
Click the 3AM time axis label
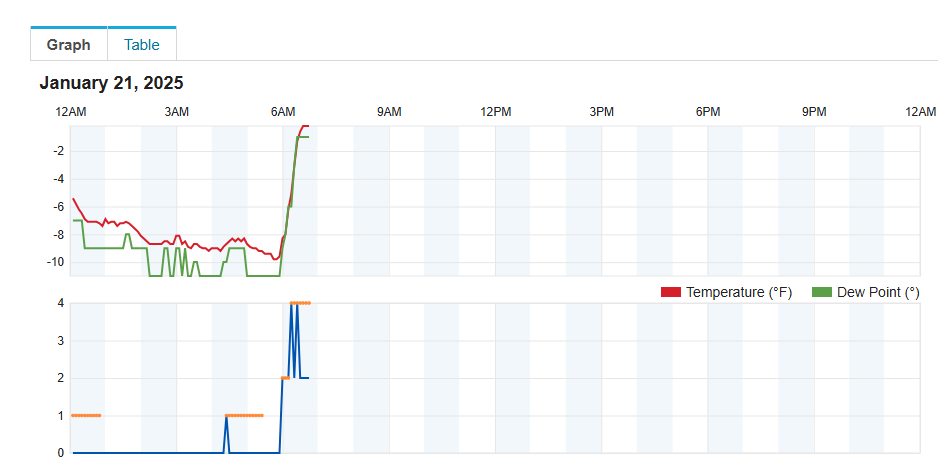[176, 112]
